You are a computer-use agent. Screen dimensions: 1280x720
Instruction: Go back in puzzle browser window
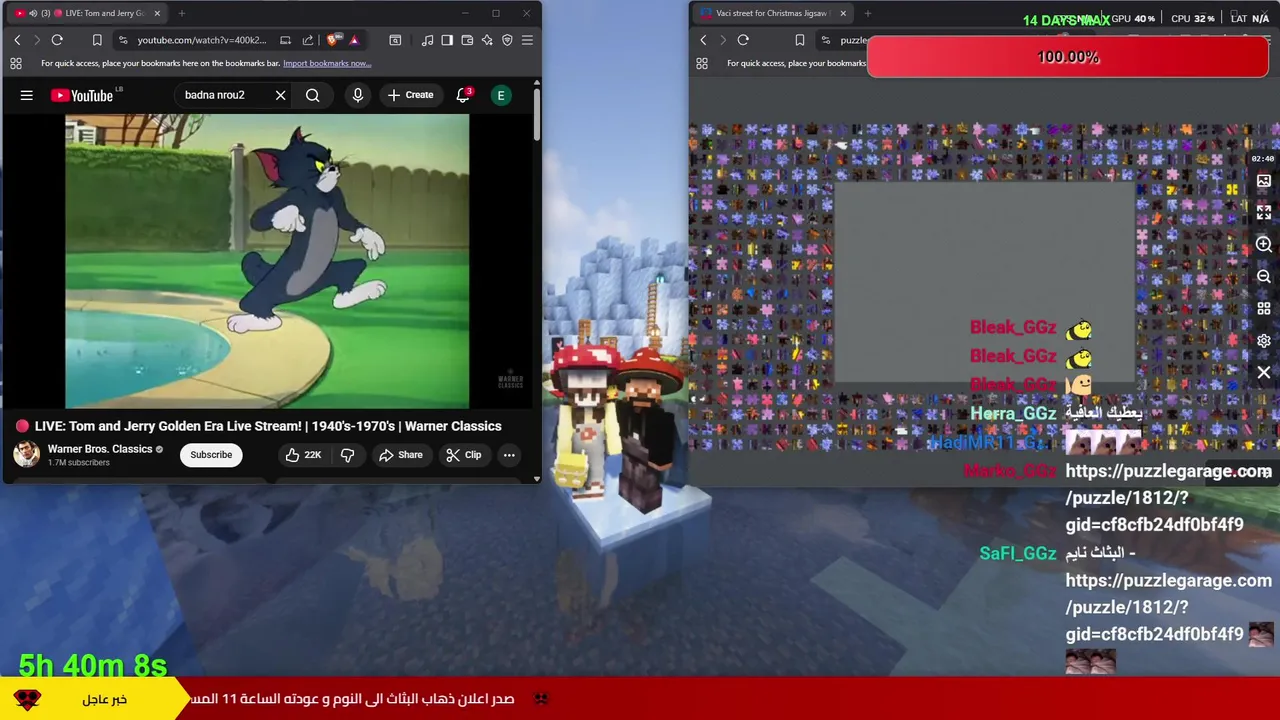click(x=703, y=40)
